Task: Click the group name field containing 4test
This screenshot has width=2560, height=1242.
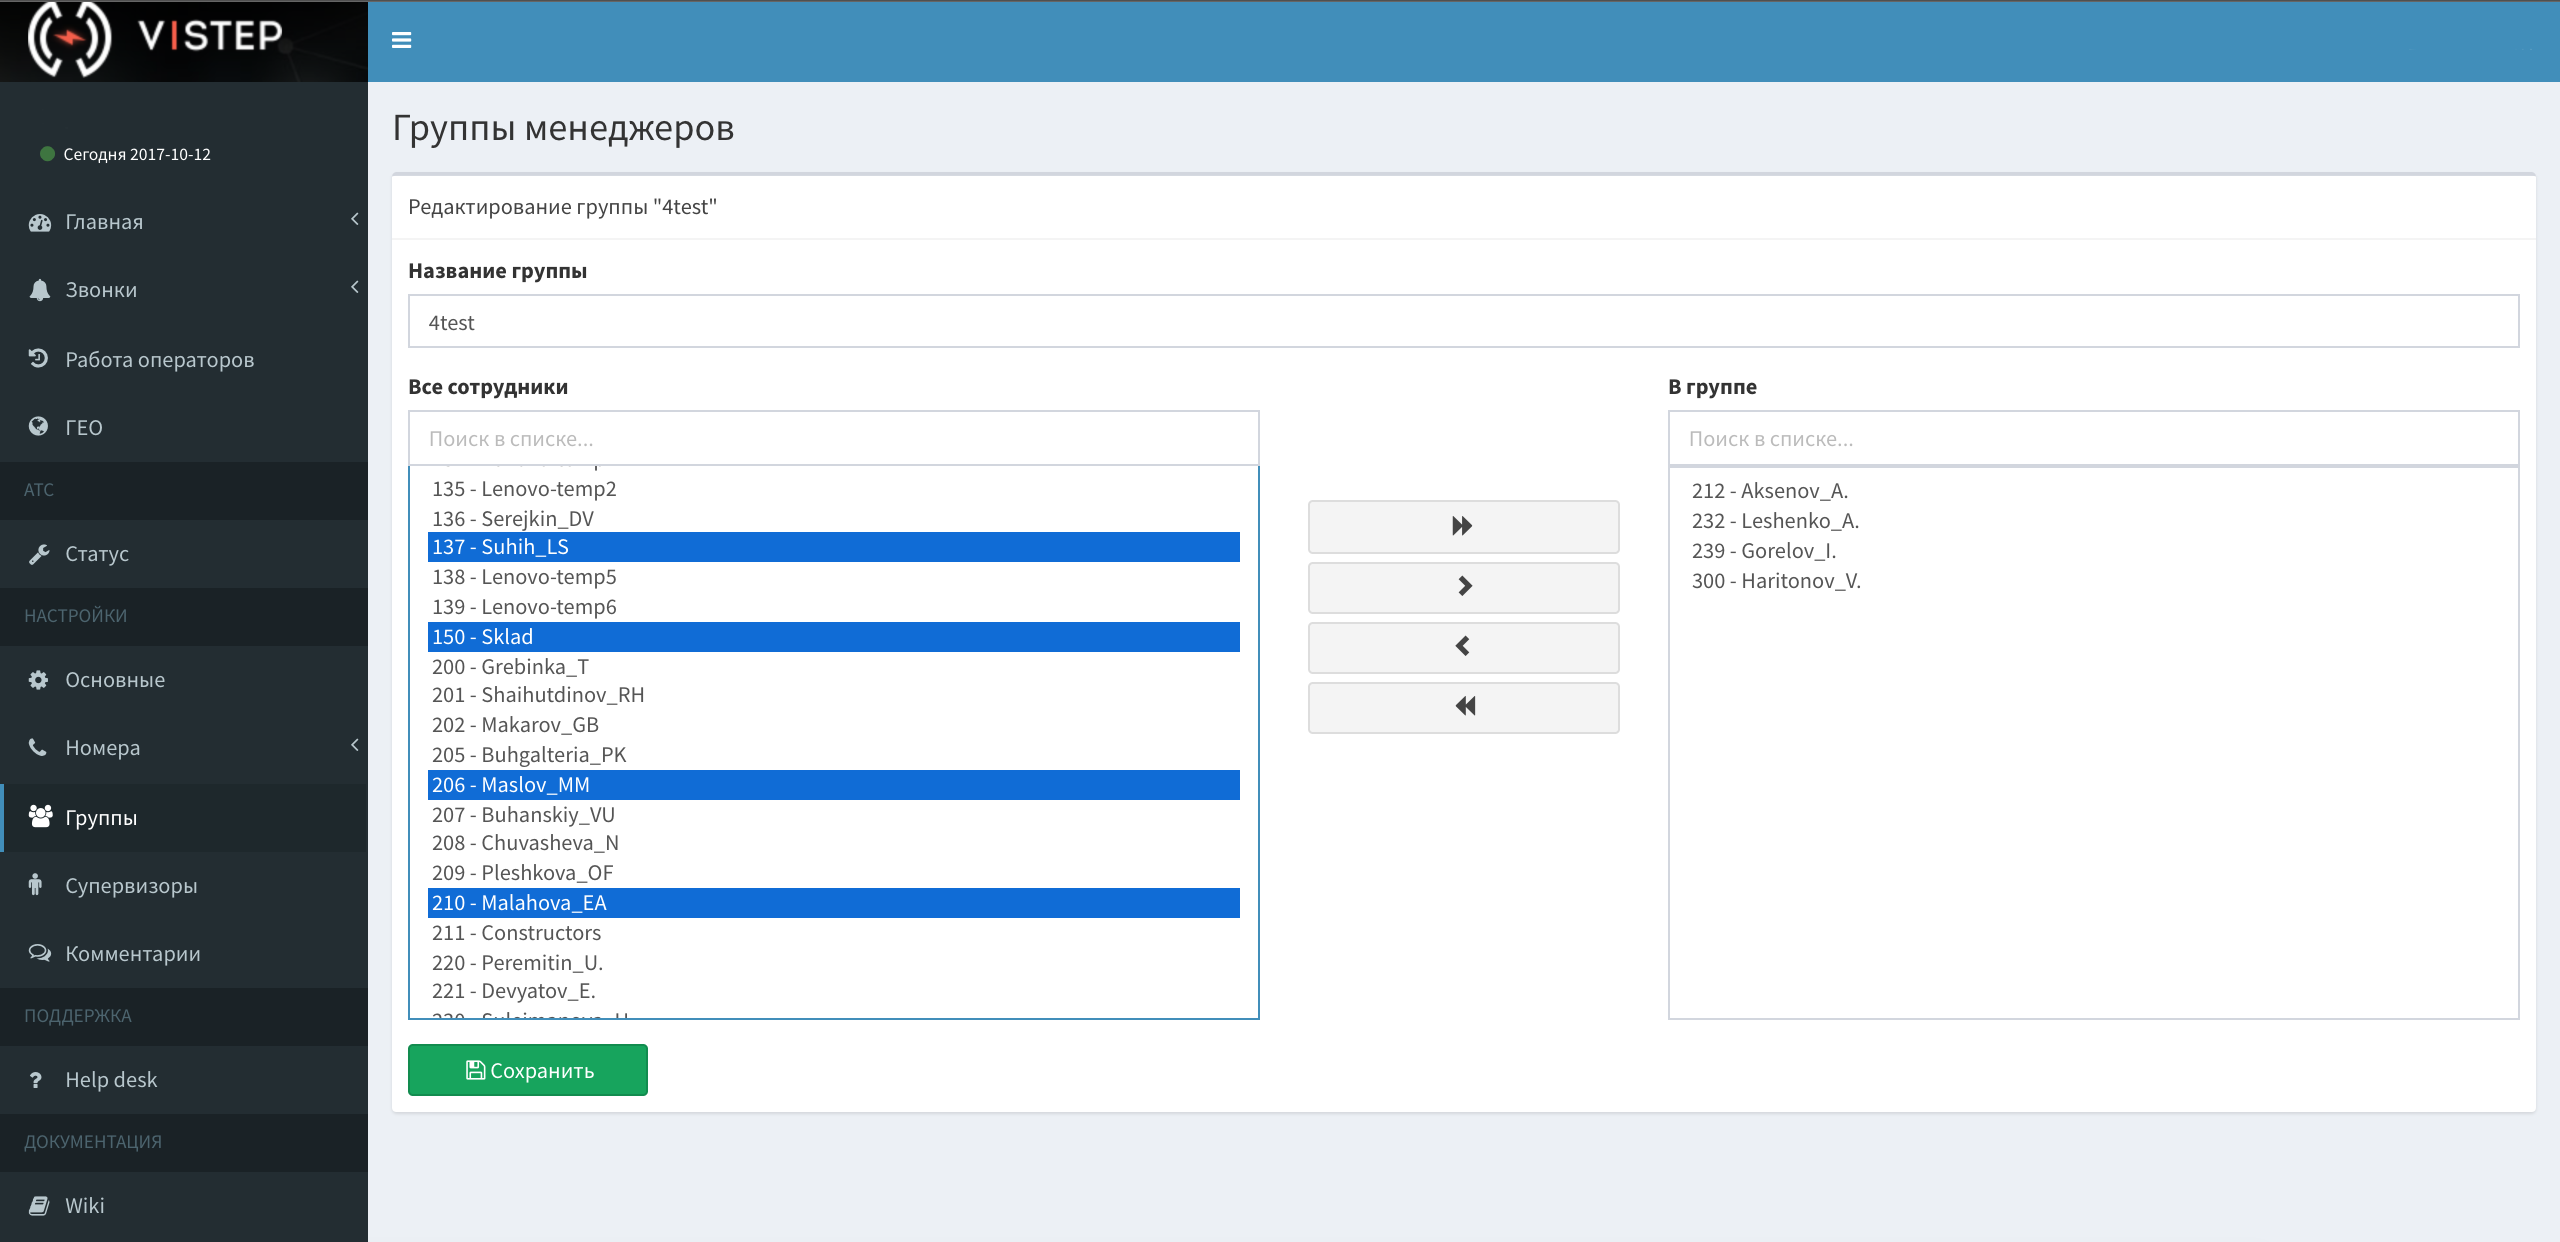Action: pos(1462,322)
